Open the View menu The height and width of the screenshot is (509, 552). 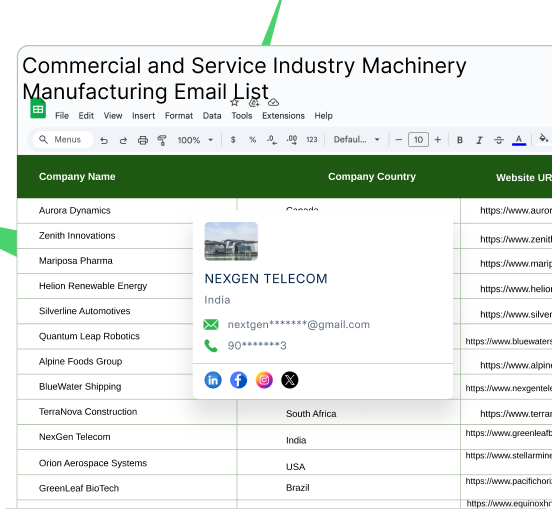[113, 116]
